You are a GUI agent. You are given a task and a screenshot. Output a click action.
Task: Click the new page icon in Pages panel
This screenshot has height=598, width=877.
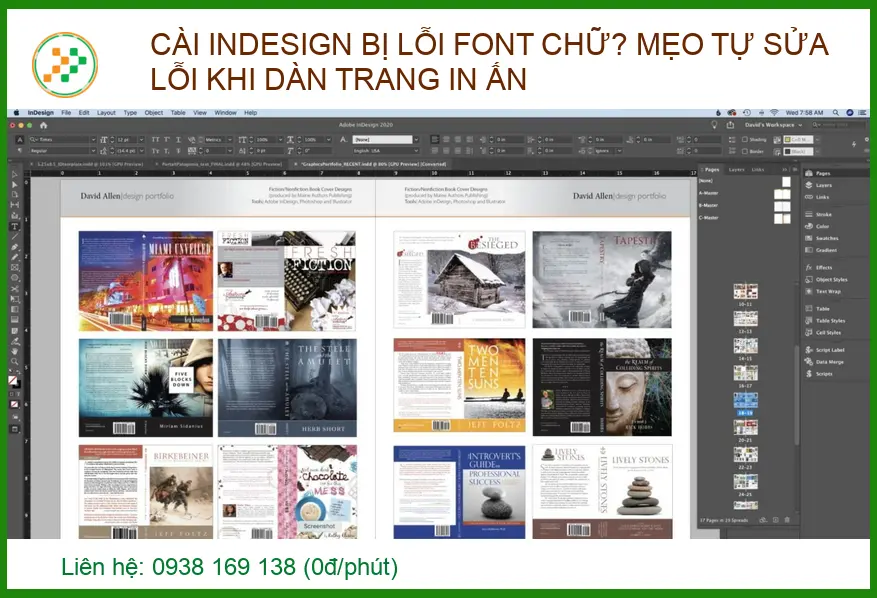(775, 520)
